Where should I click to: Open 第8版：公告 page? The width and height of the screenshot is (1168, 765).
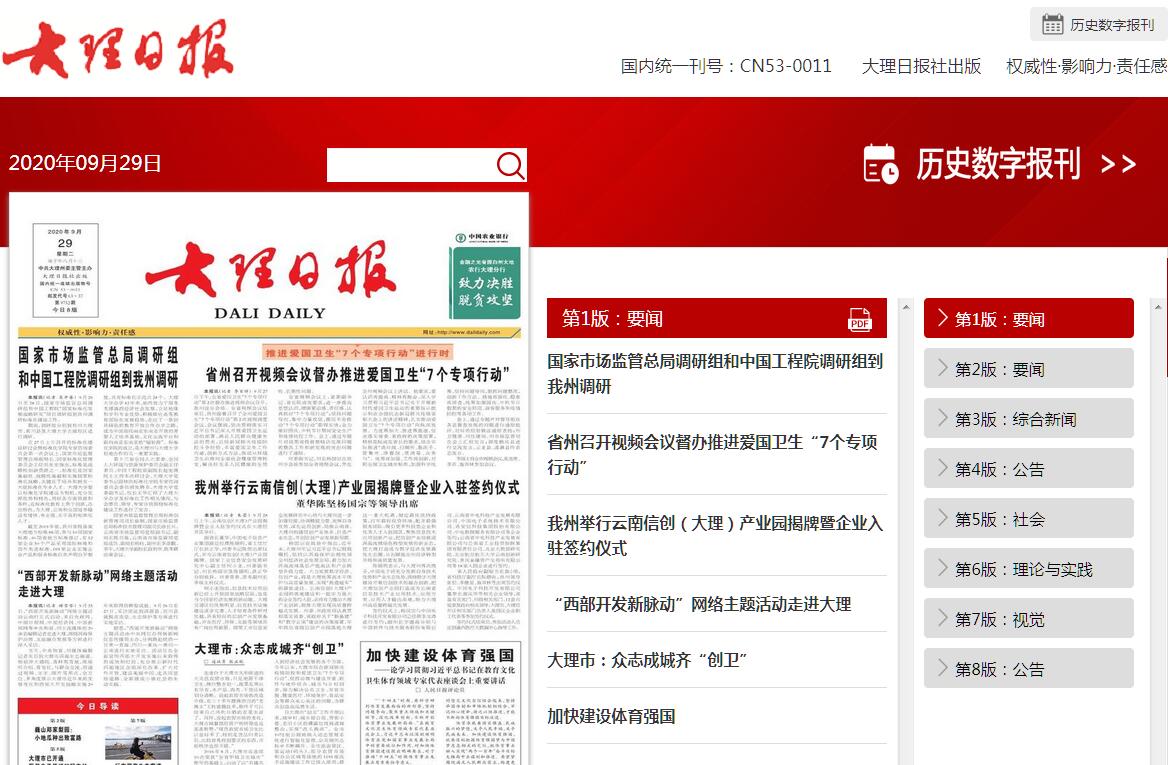1029,668
